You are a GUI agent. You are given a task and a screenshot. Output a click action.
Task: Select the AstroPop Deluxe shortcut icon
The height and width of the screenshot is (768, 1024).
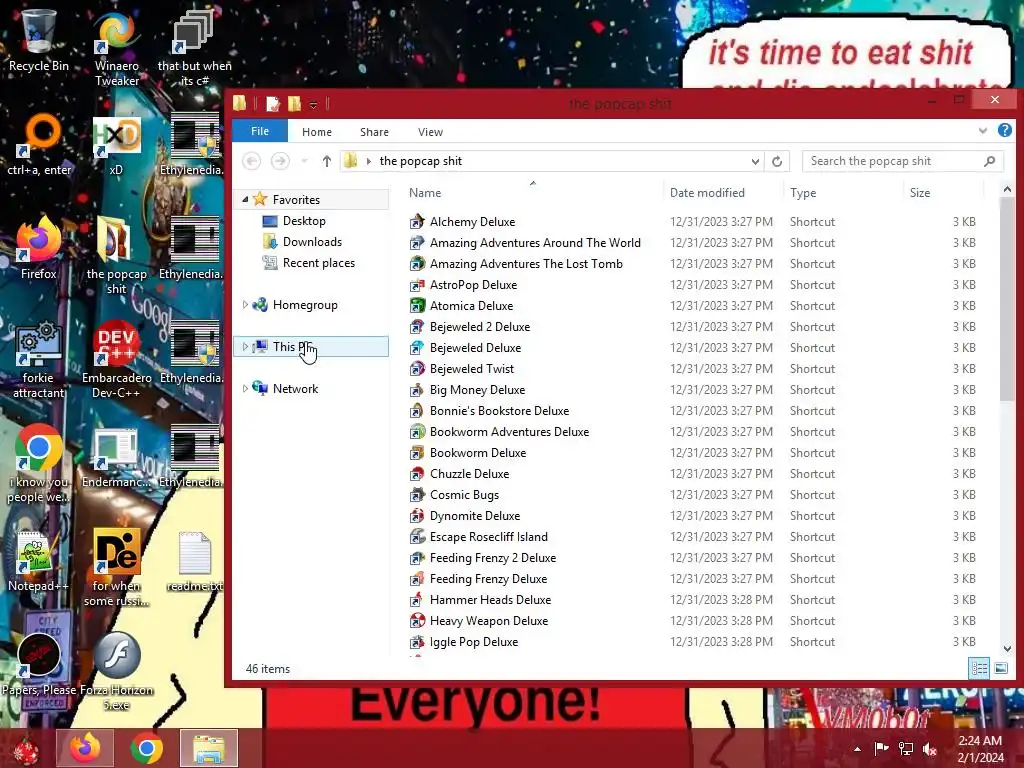click(x=417, y=285)
